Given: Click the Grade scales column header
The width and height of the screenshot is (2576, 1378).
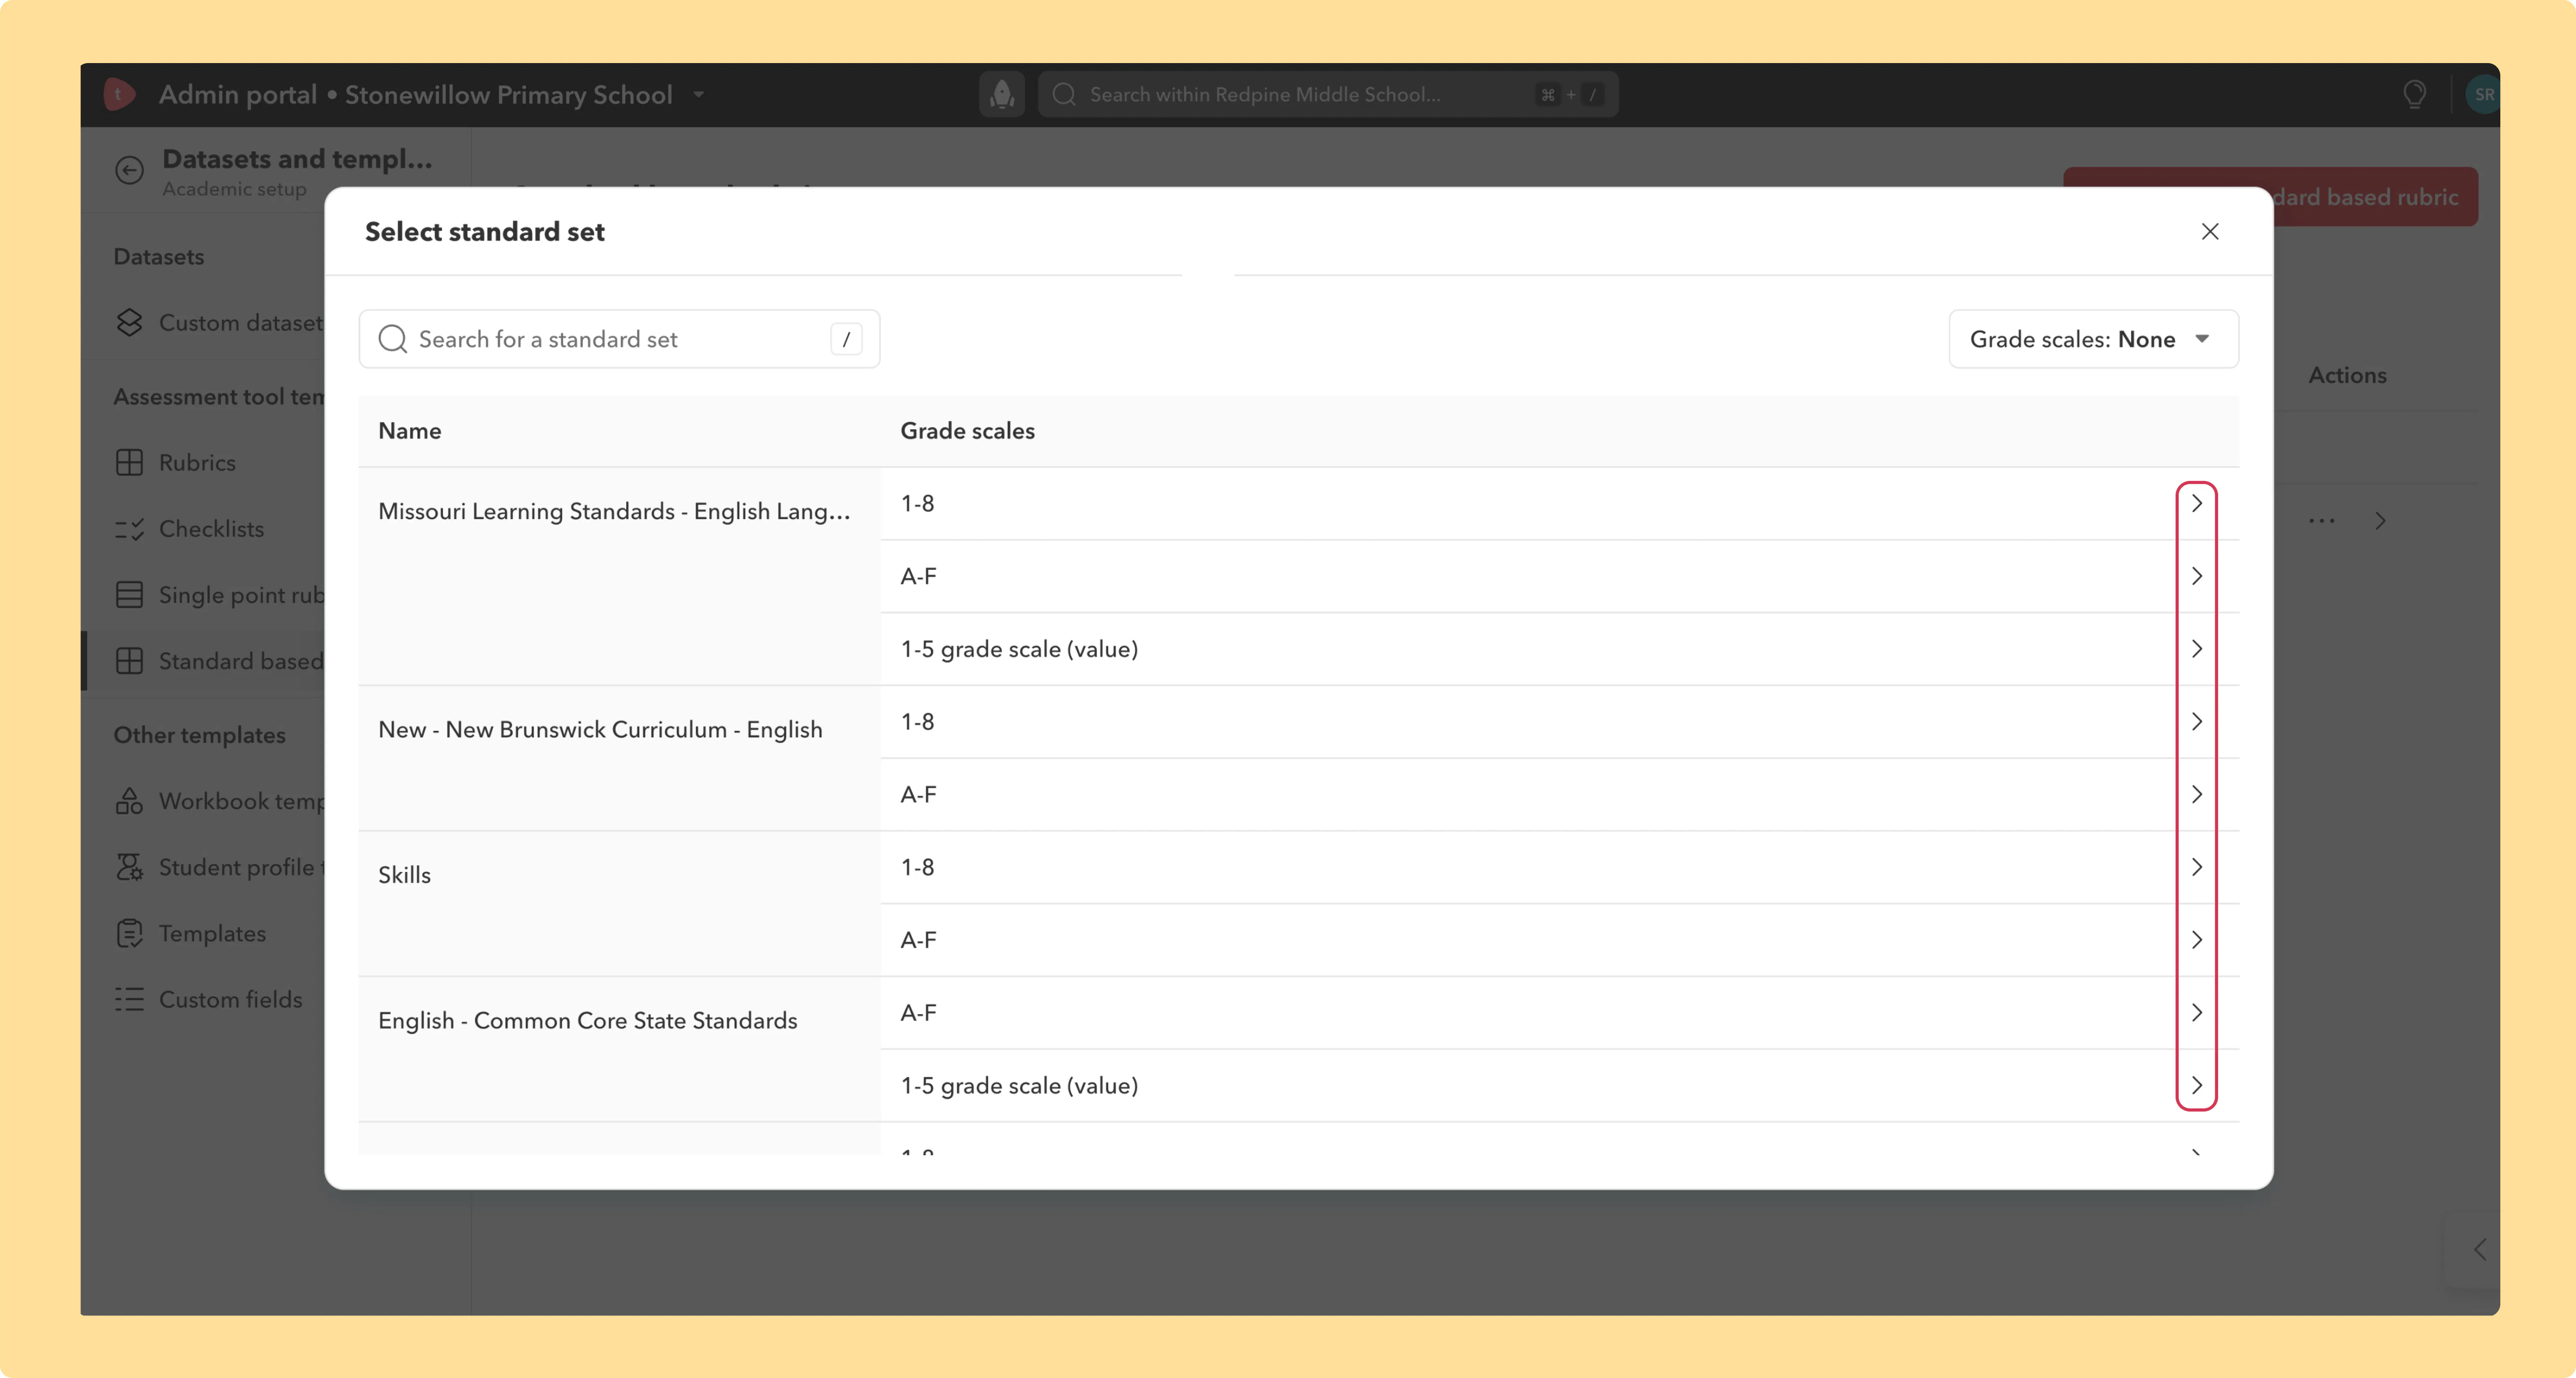Looking at the screenshot, I should 967,431.
